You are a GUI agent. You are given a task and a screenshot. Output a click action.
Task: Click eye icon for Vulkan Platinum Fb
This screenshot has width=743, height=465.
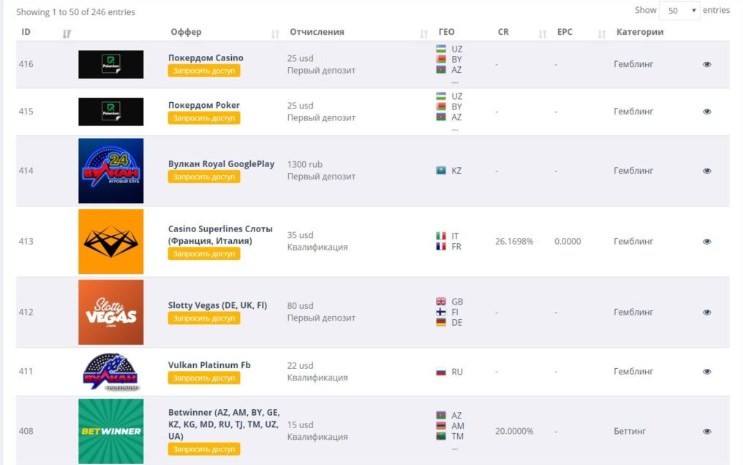click(707, 371)
